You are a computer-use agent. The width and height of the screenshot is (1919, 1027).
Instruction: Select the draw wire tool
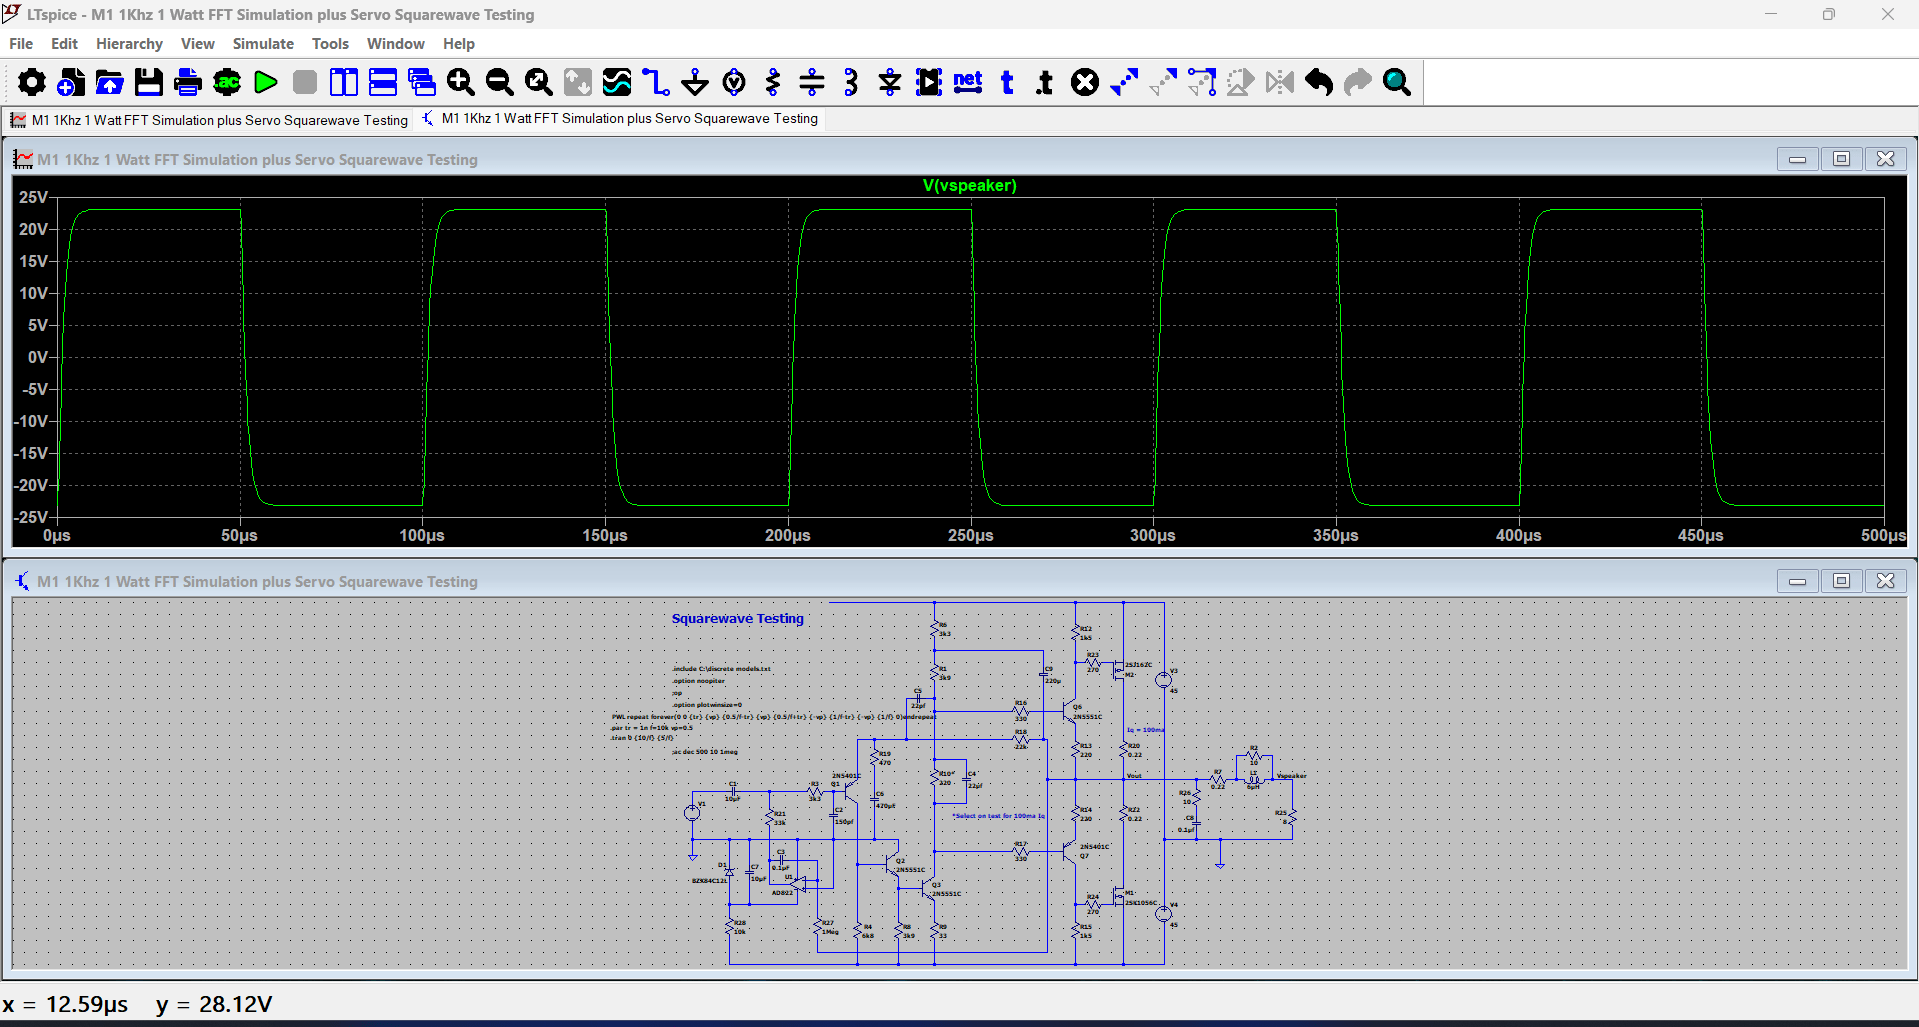click(656, 82)
